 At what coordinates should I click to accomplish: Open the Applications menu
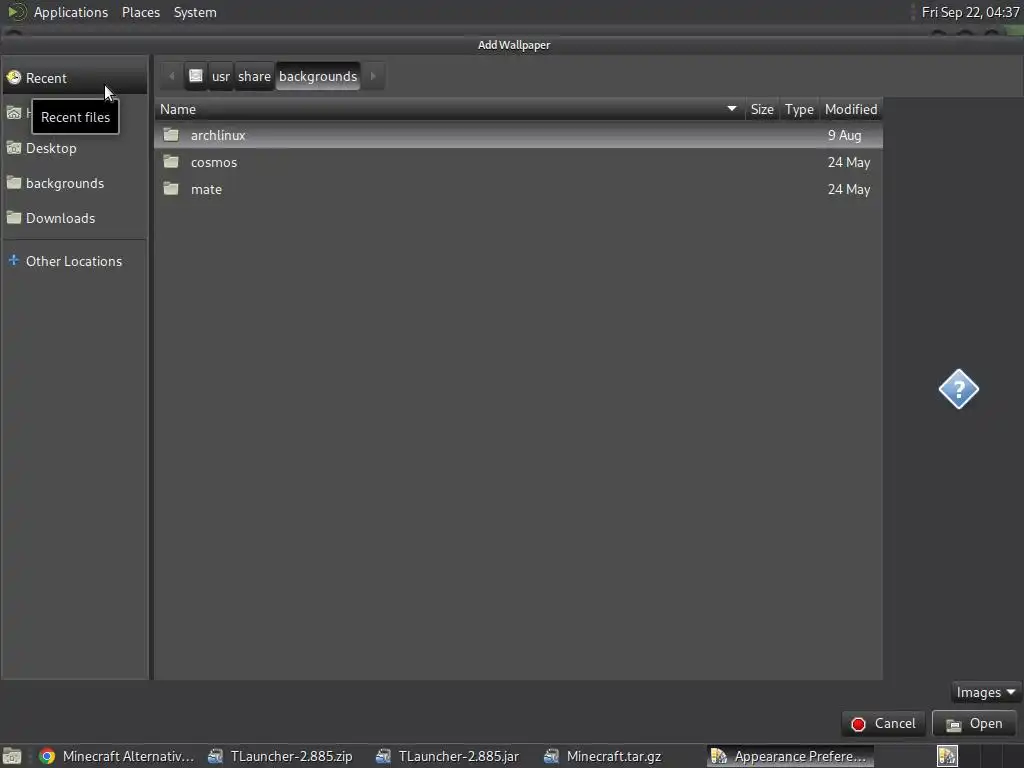tap(71, 12)
